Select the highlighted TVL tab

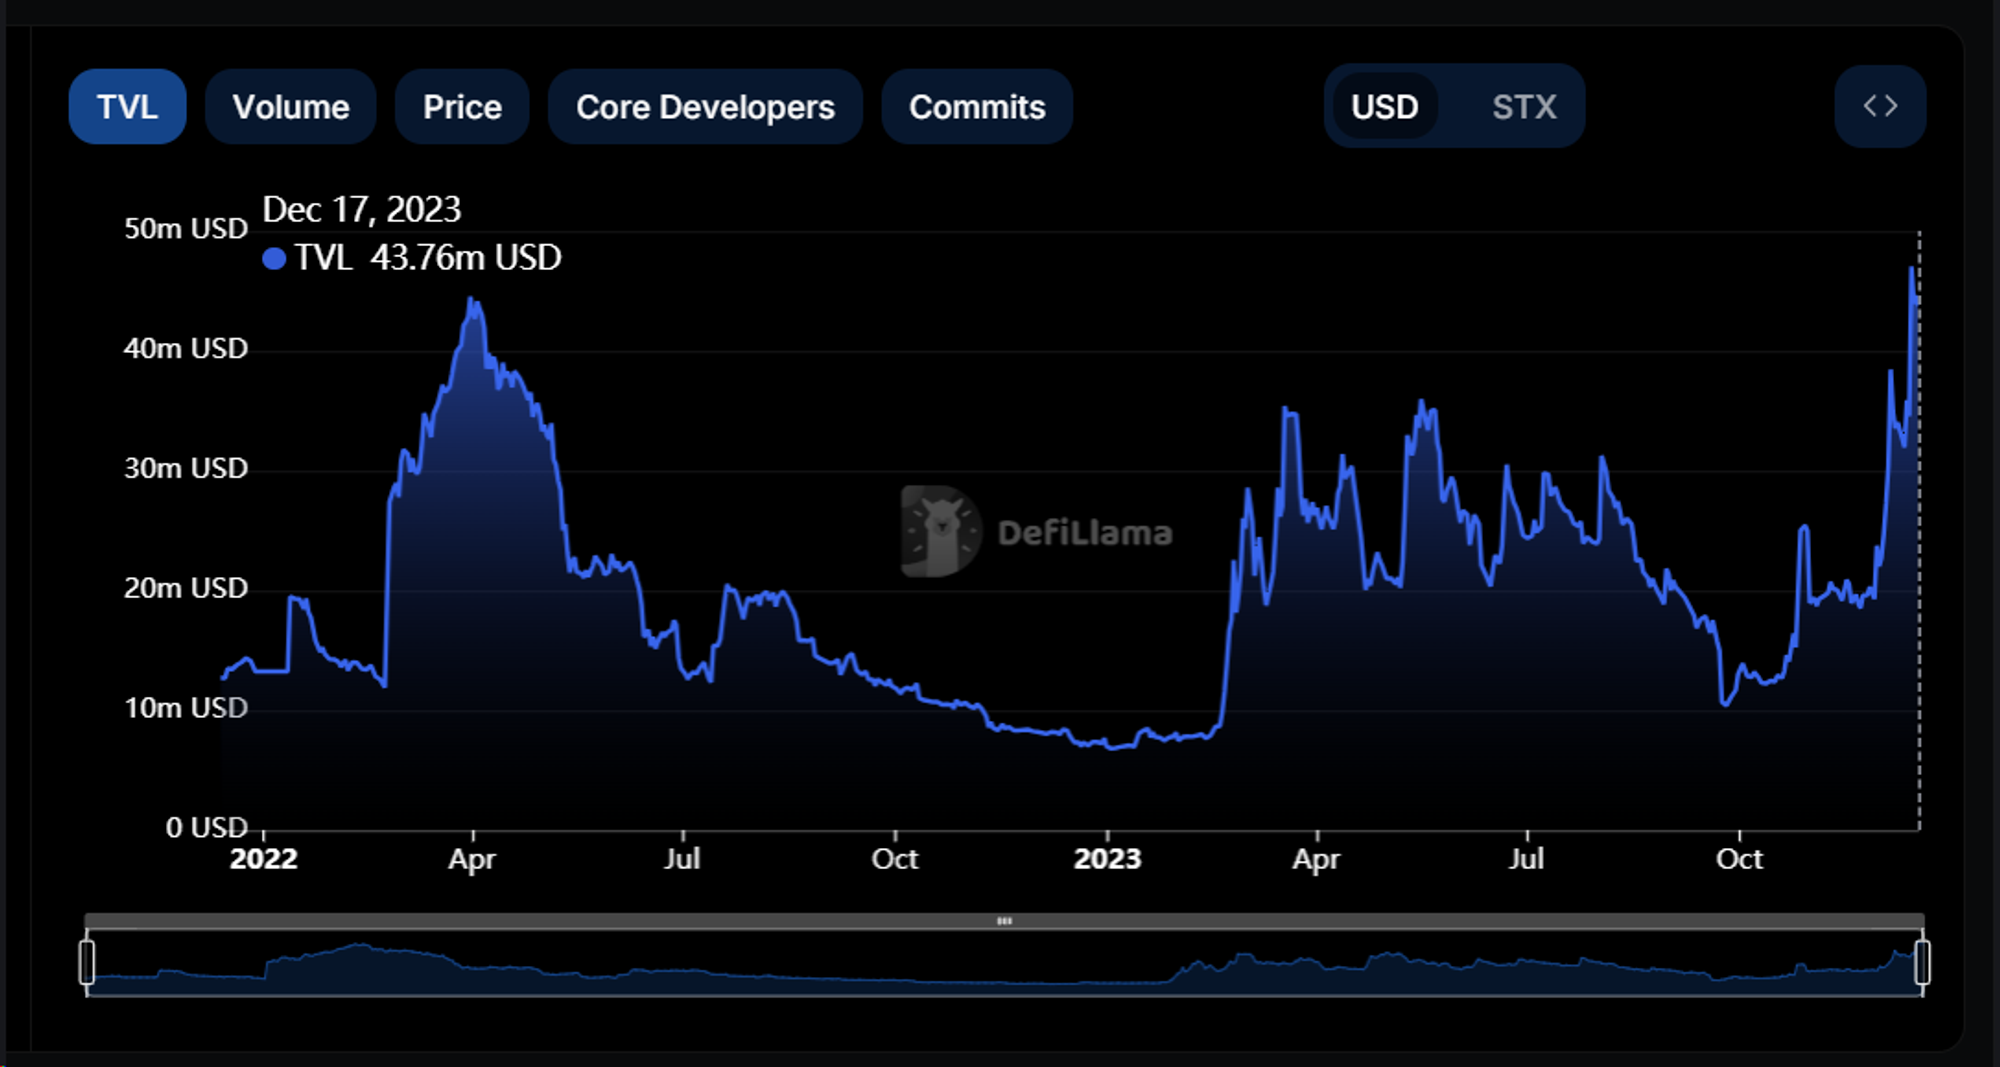click(x=127, y=106)
